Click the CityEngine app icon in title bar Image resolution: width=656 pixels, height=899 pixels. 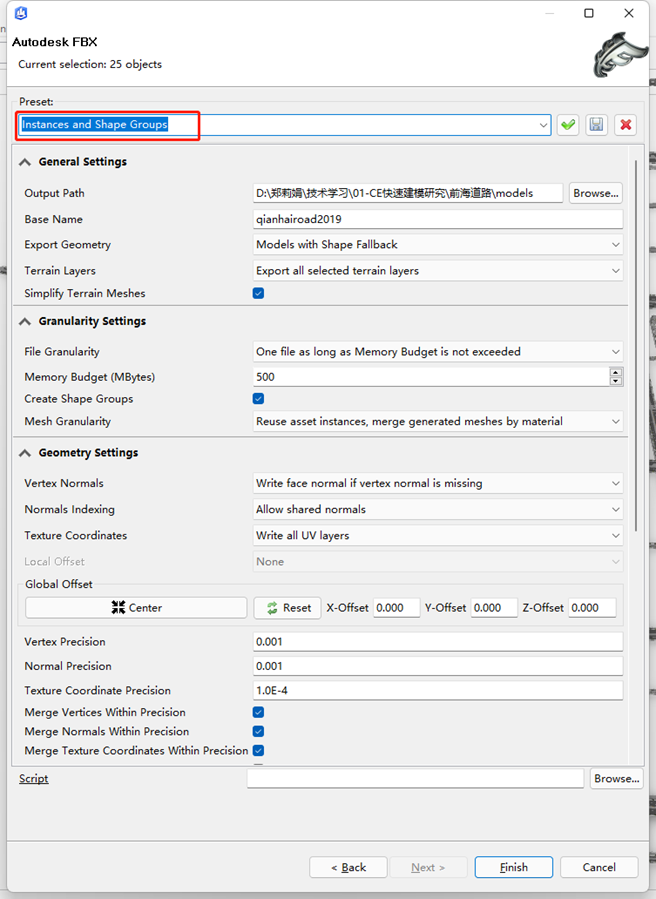coord(21,13)
